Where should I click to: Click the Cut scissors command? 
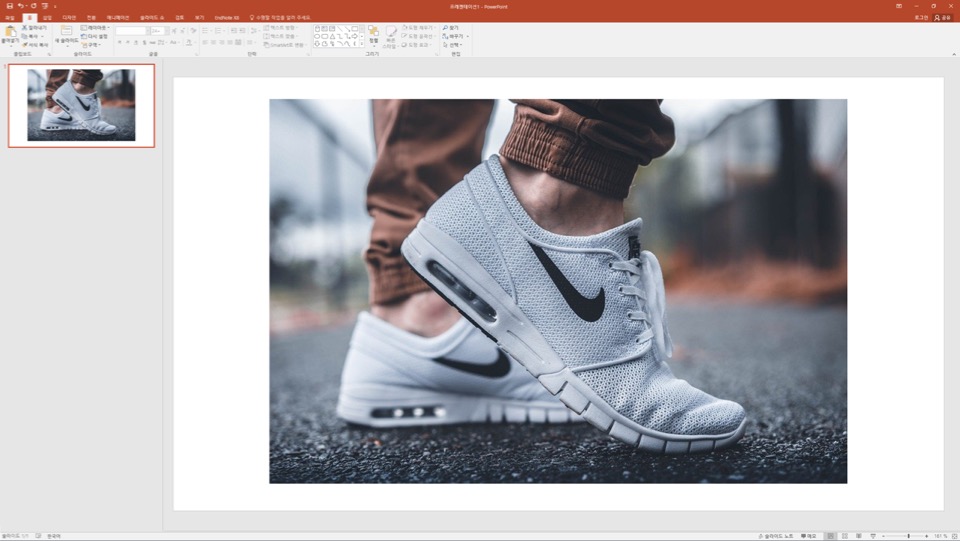click(34, 28)
